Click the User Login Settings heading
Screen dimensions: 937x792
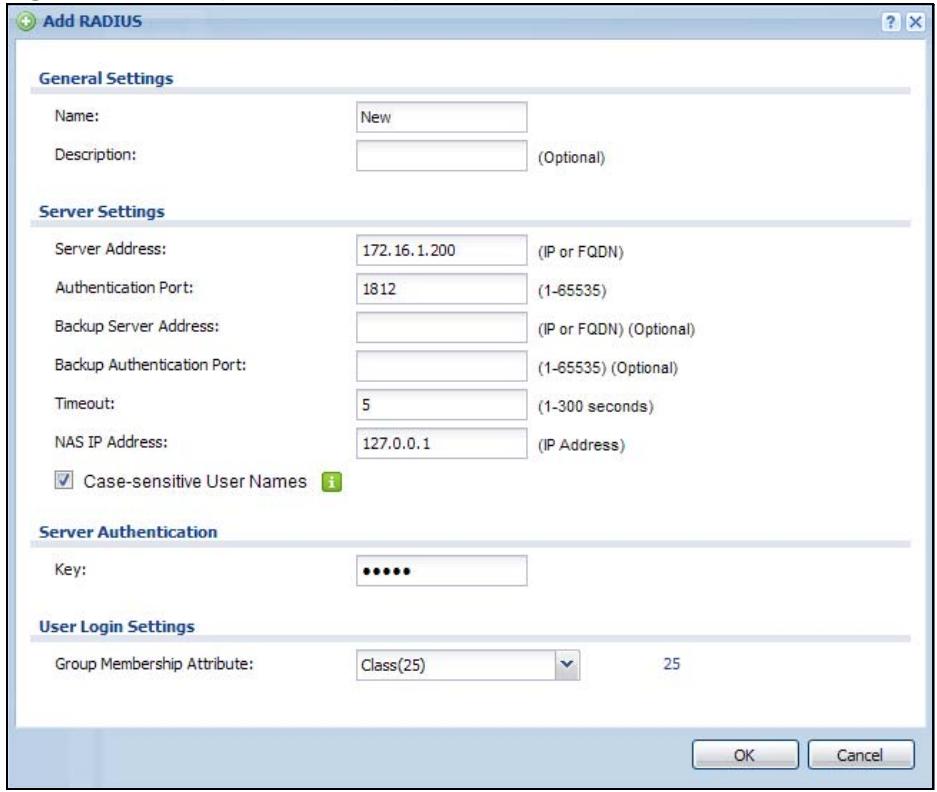pyautogui.click(x=117, y=626)
